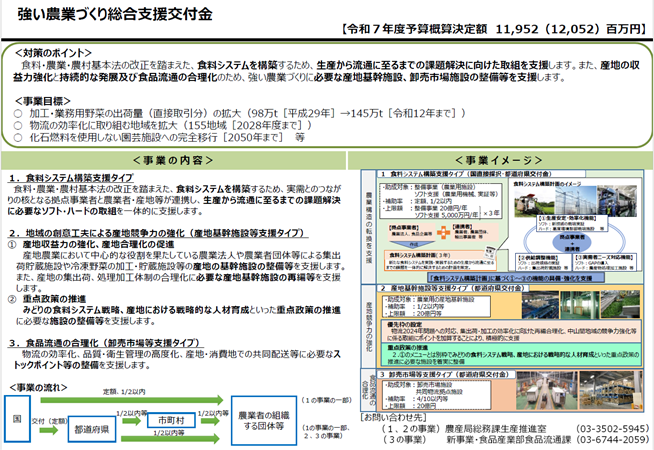Click the green ＜事業の内容＞ header band

tap(173, 160)
